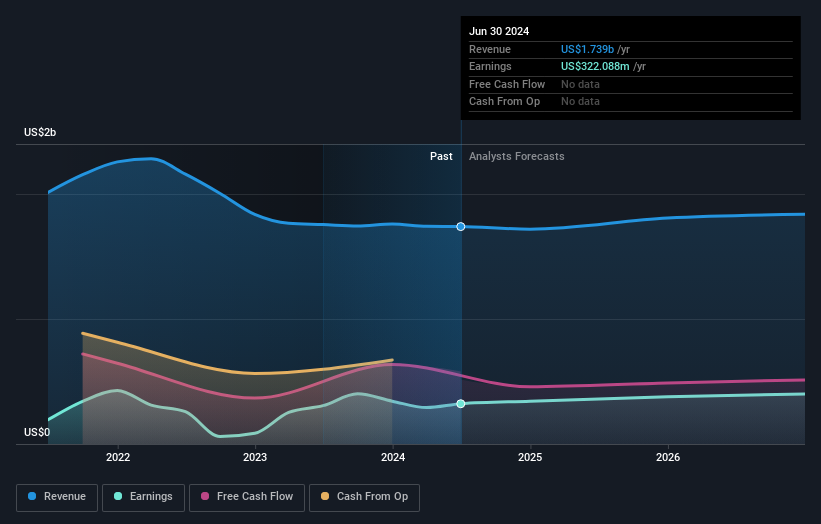The height and width of the screenshot is (524, 821).
Task: Click the US$2b y-axis label
Action: 40,132
